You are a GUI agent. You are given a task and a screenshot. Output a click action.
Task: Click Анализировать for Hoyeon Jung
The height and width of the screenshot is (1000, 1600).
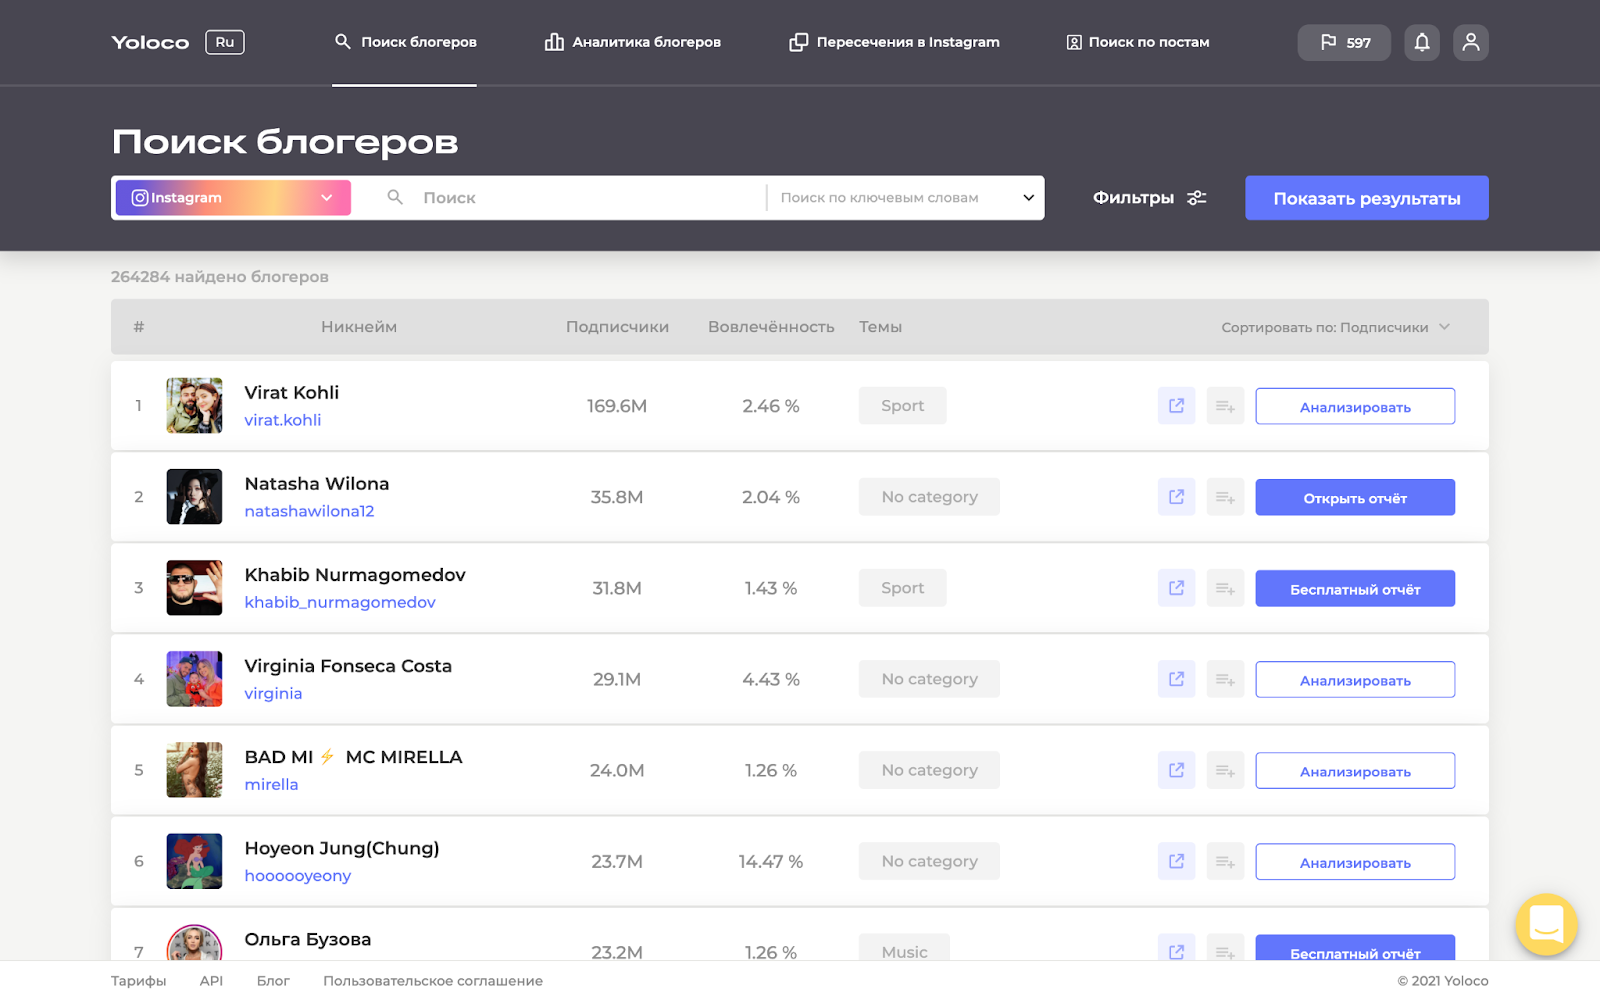click(1355, 861)
